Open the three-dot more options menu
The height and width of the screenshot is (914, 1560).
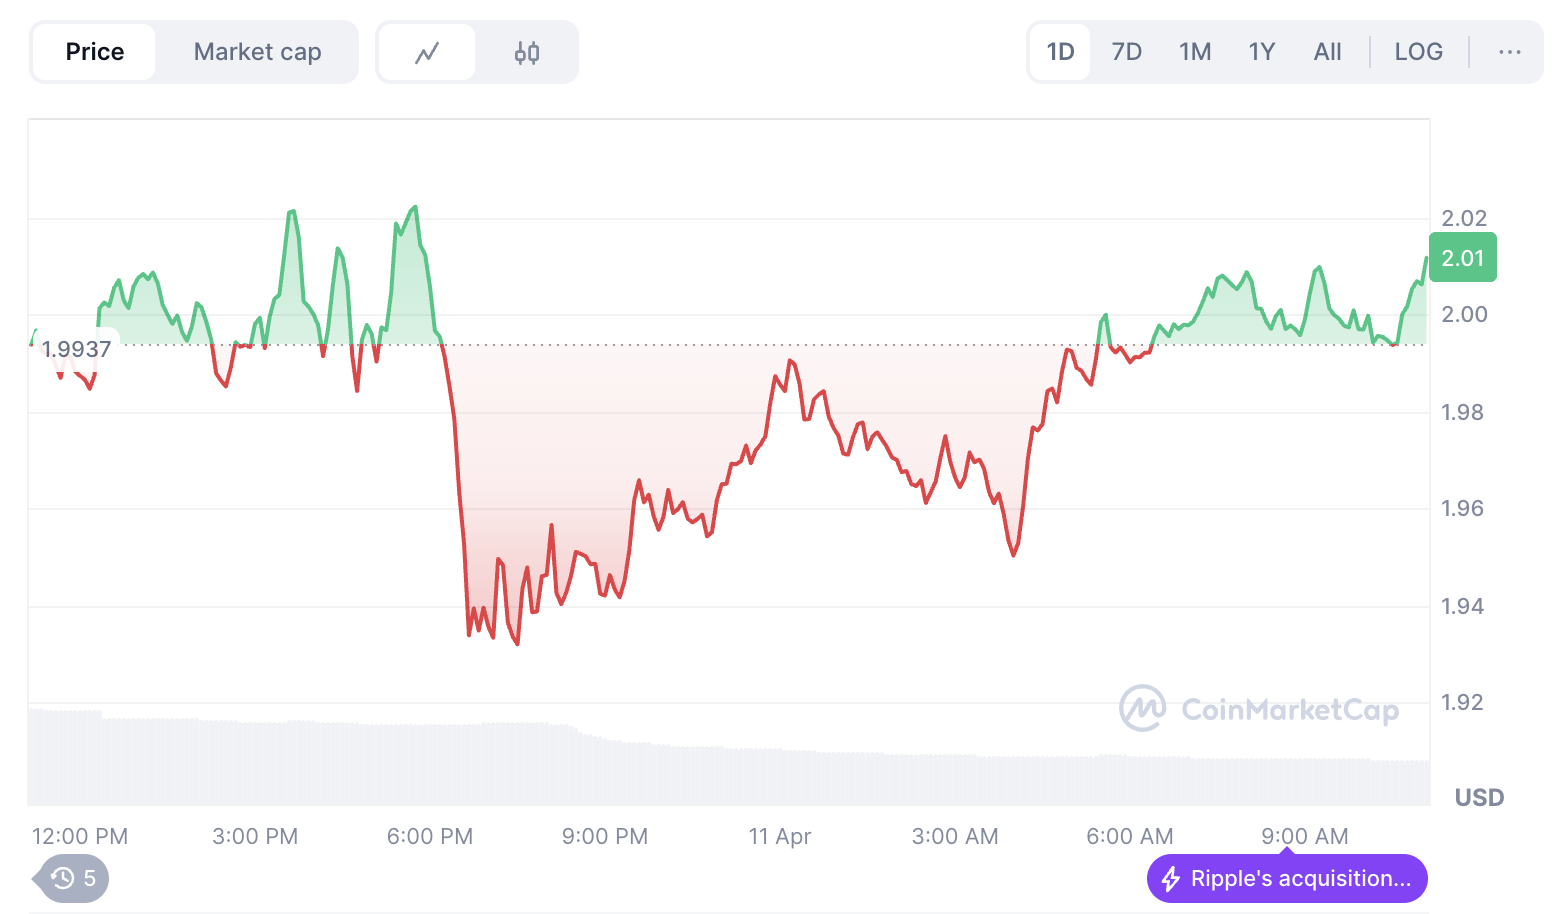(x=1510, y=52)
